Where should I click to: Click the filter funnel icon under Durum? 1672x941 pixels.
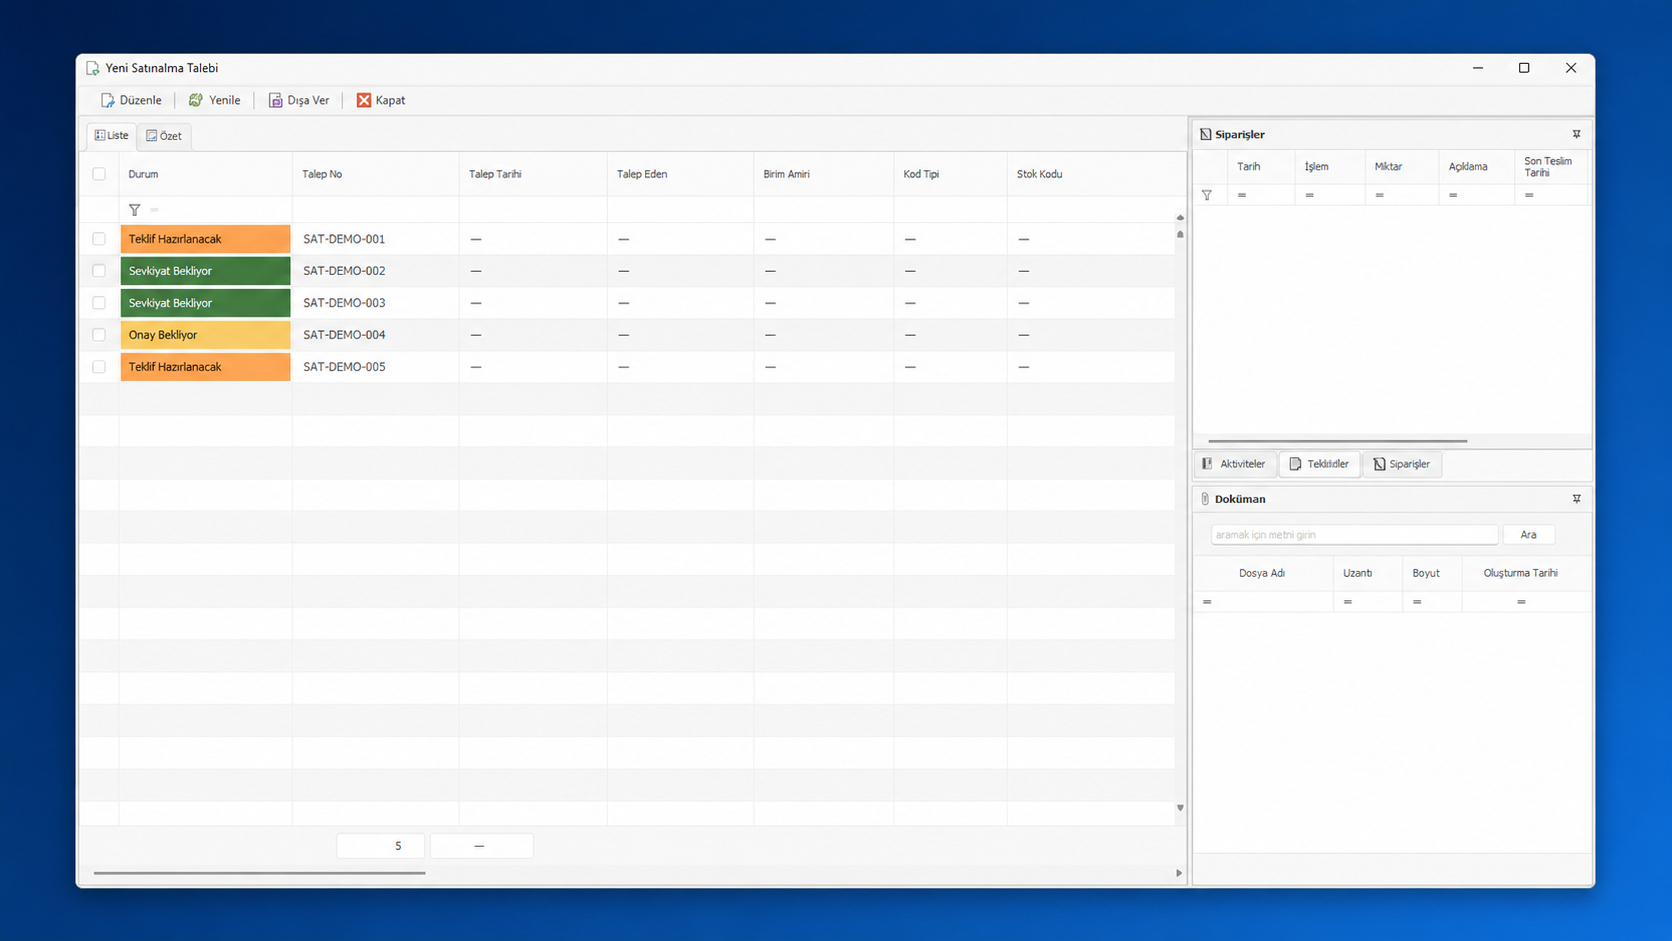pyautogui.click(x=134, y=210)
